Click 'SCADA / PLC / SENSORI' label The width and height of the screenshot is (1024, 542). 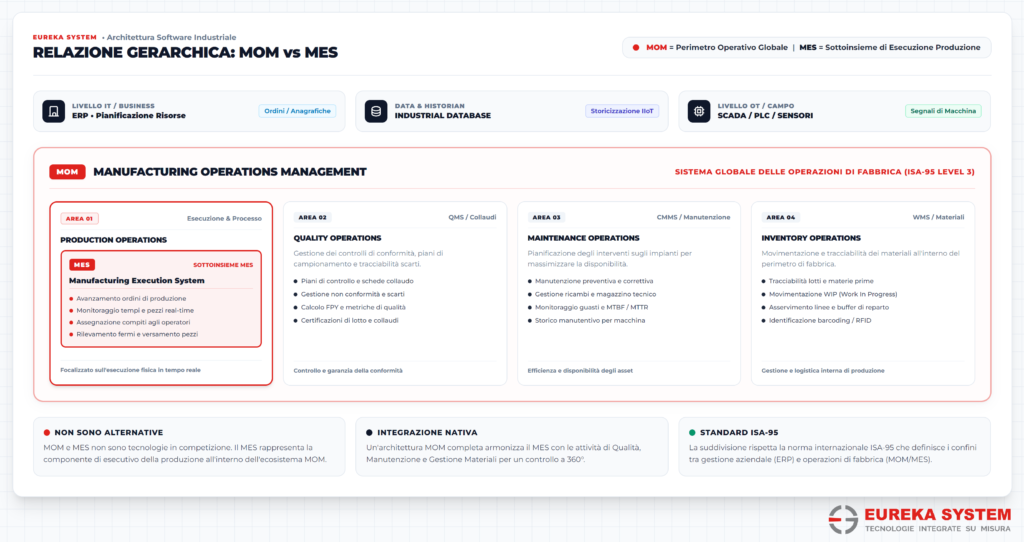point(765,116)
